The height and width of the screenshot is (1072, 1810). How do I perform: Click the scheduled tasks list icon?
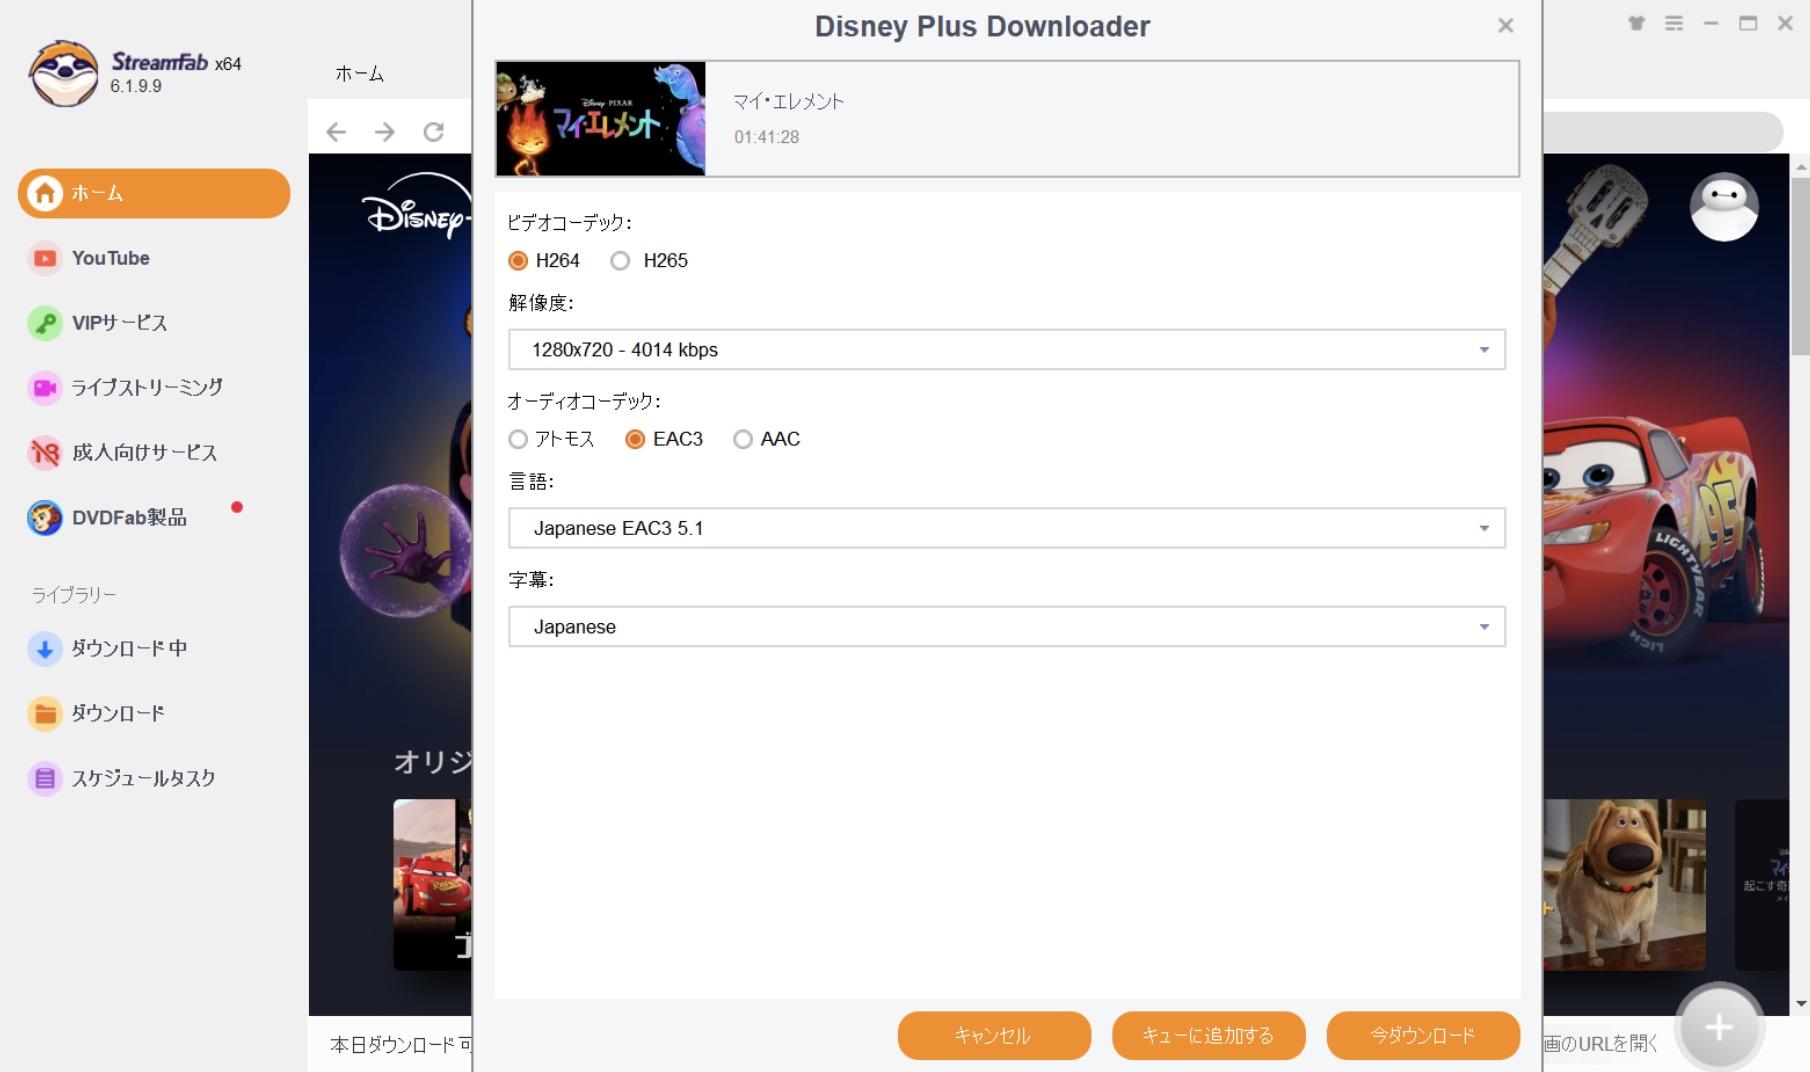[44, 778]
